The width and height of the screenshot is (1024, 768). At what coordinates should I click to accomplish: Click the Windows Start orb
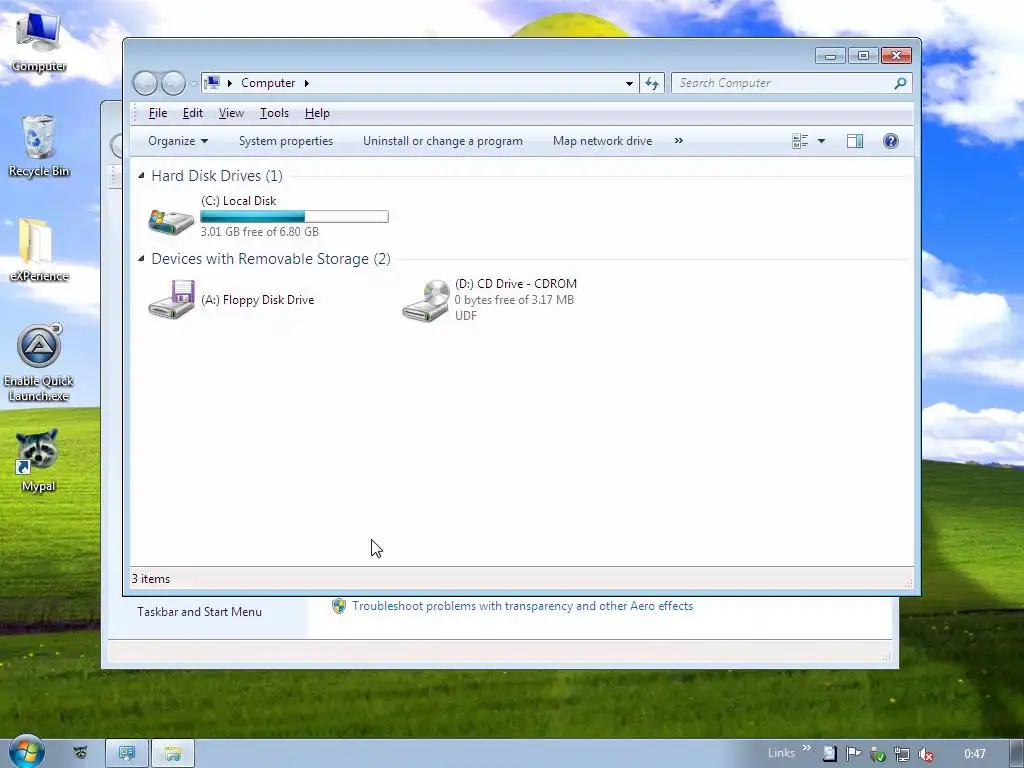[26, 752]
